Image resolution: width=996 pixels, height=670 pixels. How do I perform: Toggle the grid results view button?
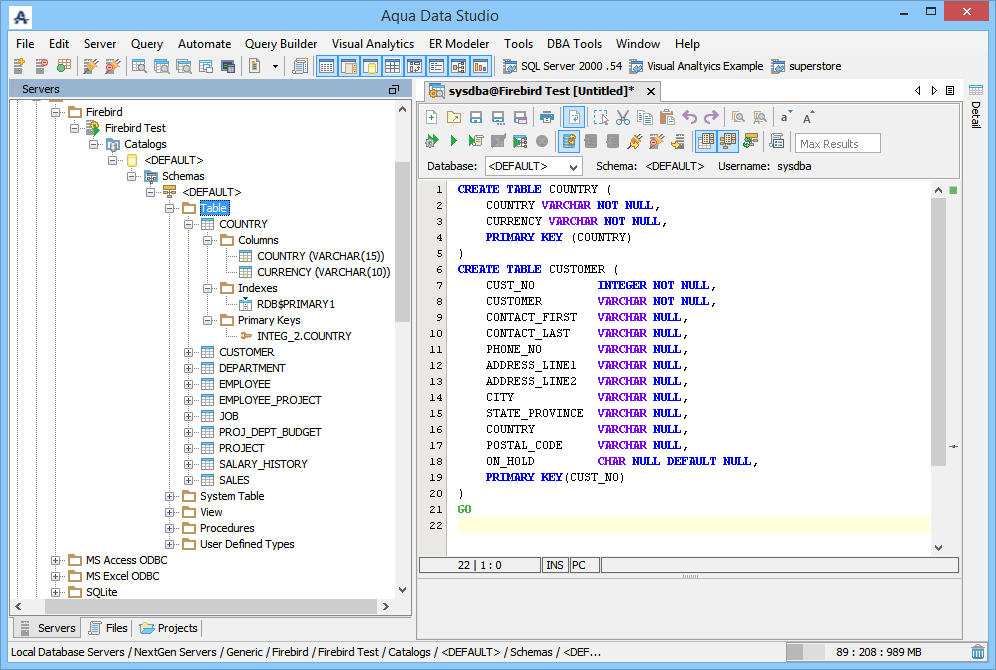pos(706,142)
